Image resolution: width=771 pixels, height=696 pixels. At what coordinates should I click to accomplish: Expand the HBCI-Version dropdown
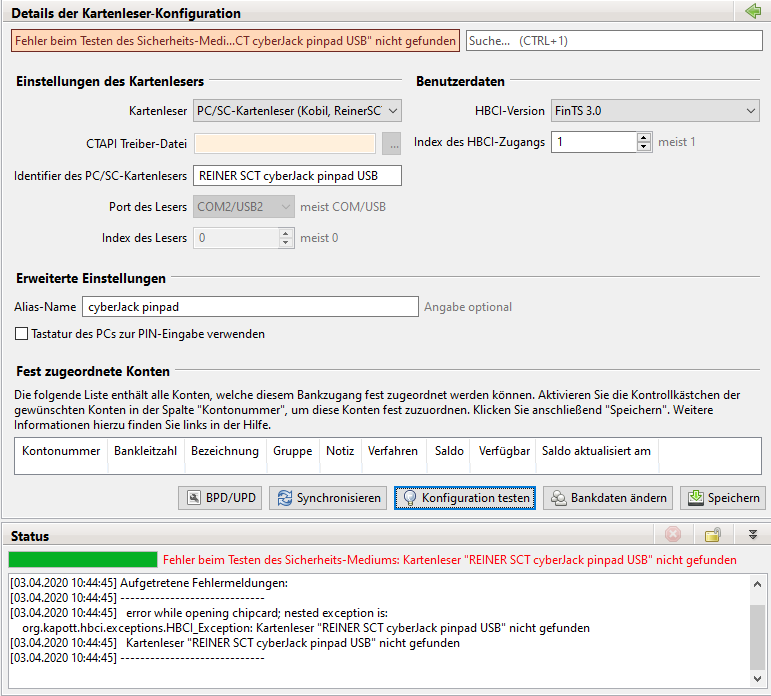[655, 111]
